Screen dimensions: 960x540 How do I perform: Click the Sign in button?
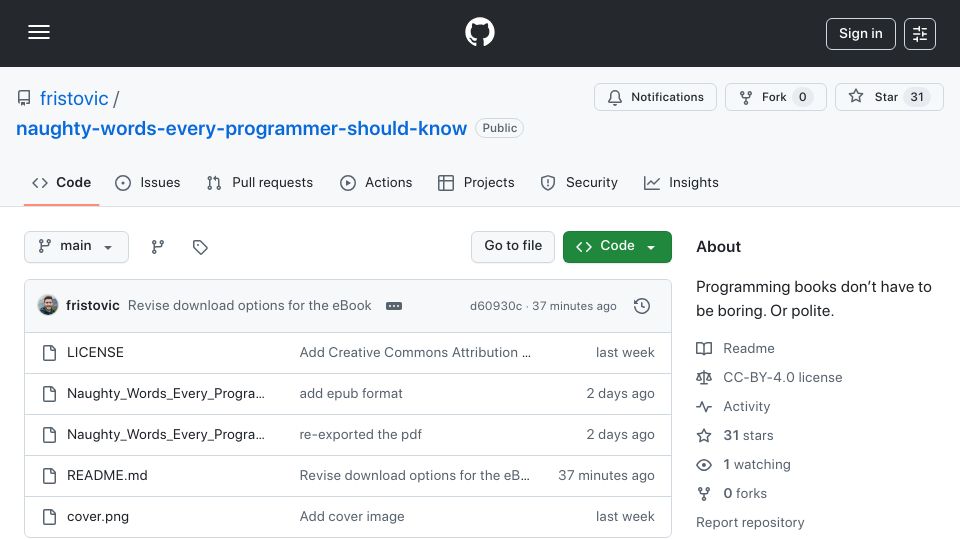pos(860,34)
